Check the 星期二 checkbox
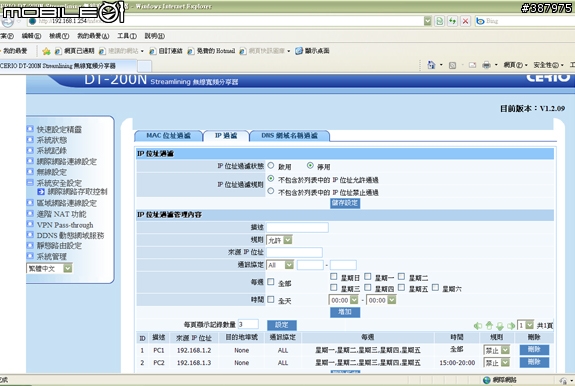Viewport: 575px width, 386px height. [401, 276]
